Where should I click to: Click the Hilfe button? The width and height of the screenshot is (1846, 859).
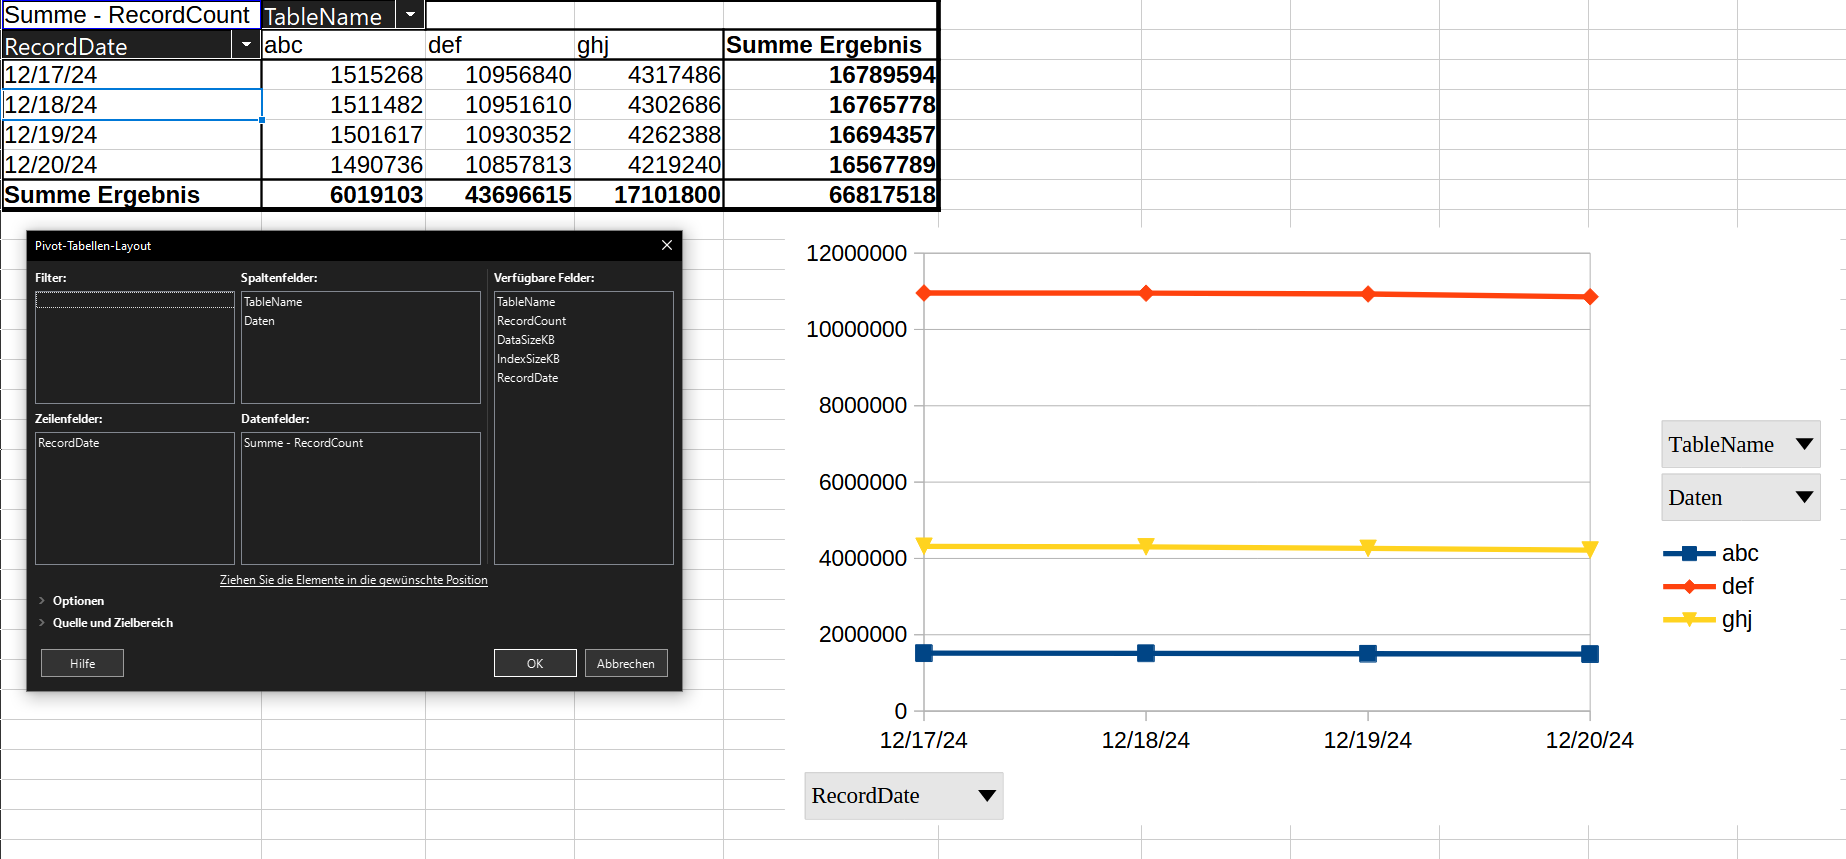tap(82, 663)
